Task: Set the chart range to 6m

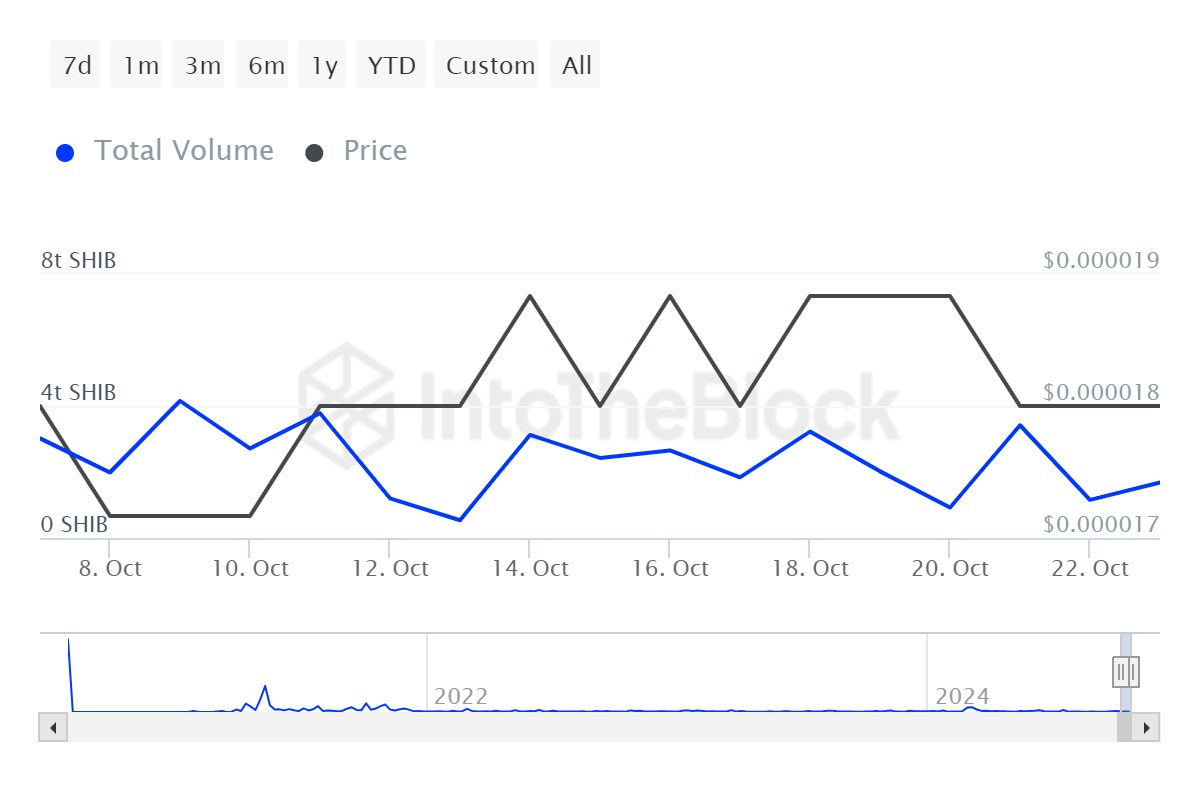Action: click(x=266, y=66)
